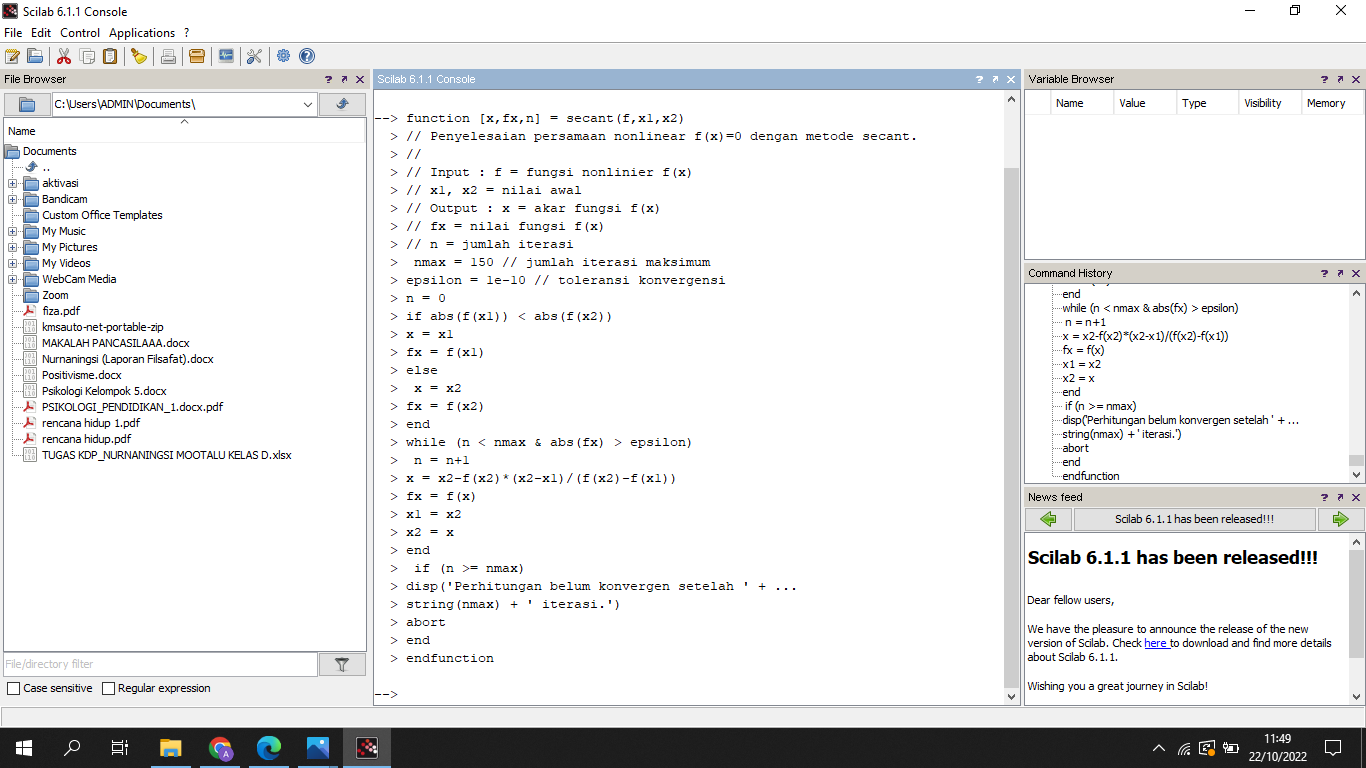Clear the console with broom icon
1366x768 pixels.
[139, 56]
